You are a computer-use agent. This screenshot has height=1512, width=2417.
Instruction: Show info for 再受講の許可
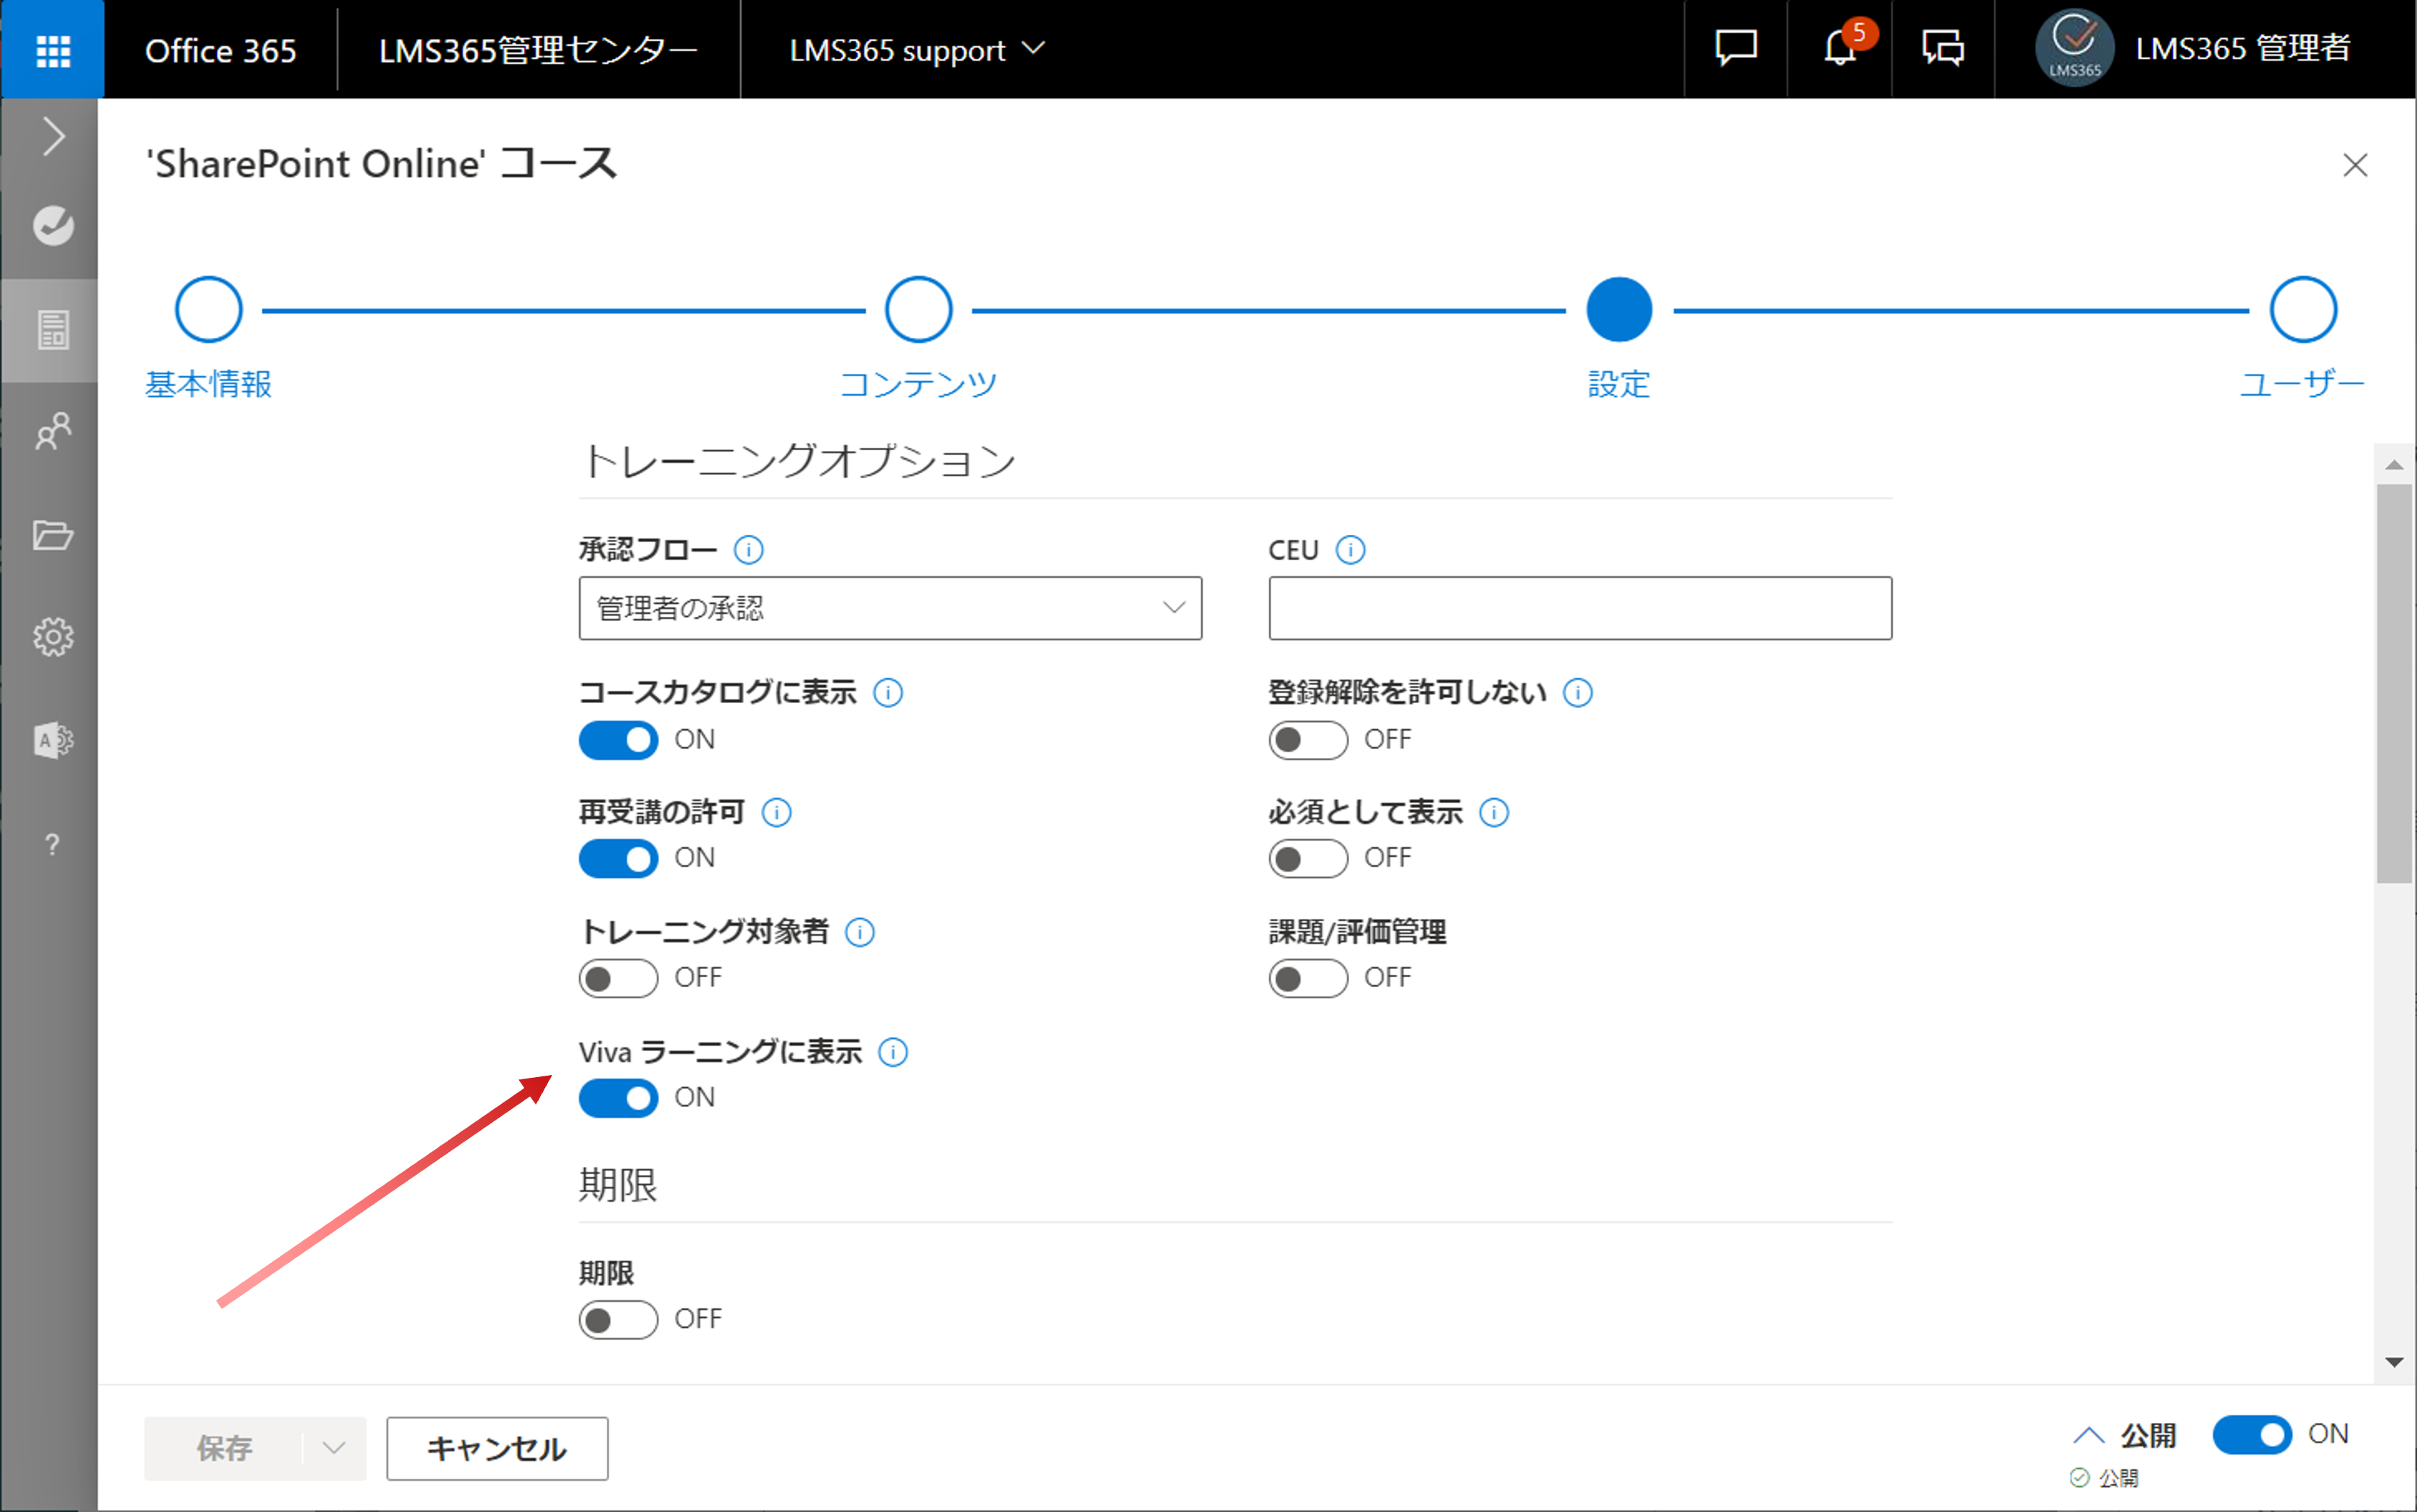[777, 812]
